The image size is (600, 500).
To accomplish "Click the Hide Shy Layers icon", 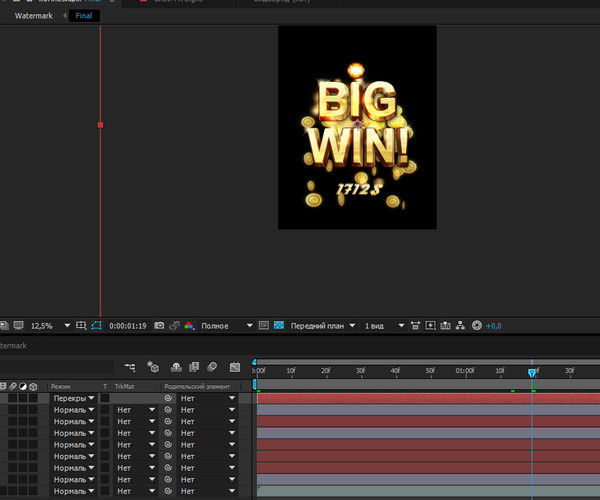I will [x=176, y=367].
